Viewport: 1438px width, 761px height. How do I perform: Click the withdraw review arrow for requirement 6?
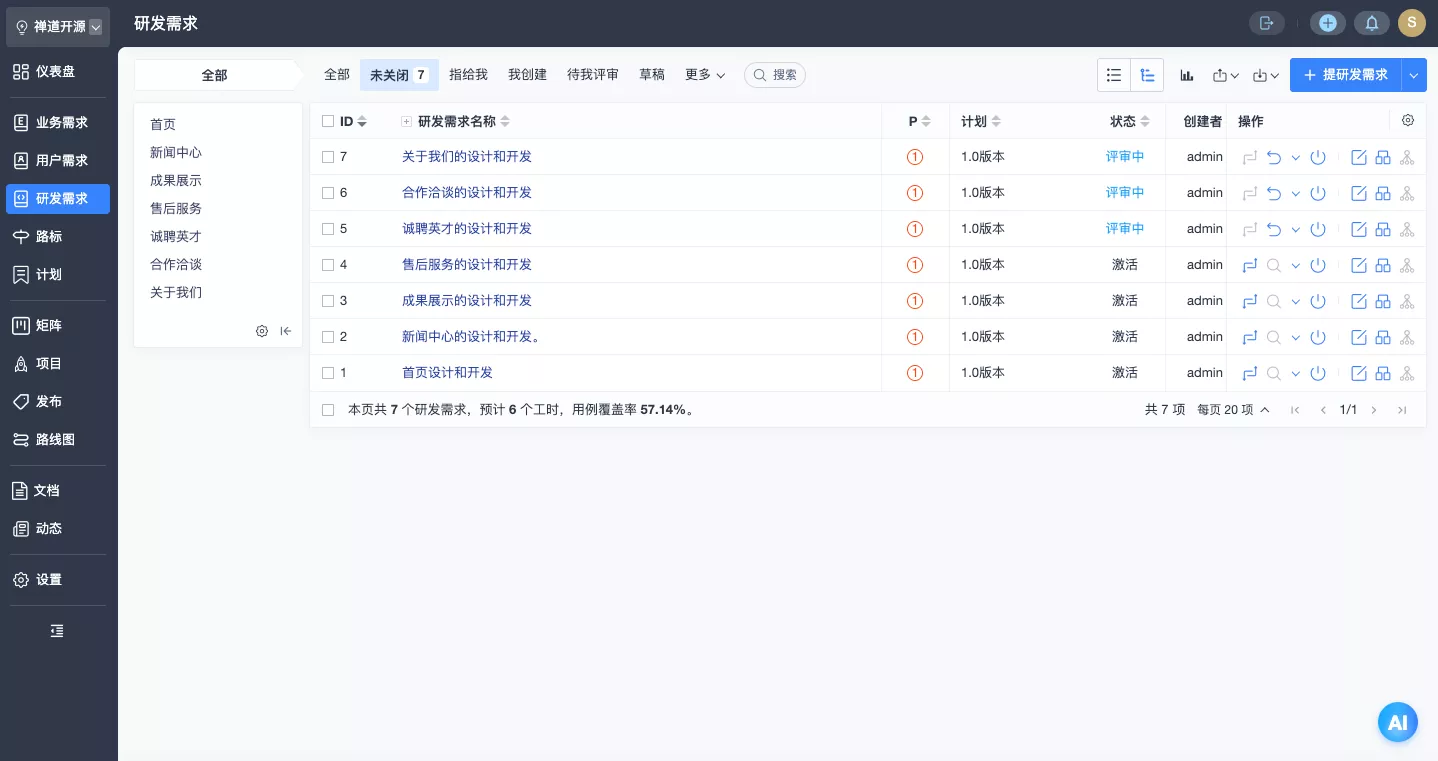1273,193
